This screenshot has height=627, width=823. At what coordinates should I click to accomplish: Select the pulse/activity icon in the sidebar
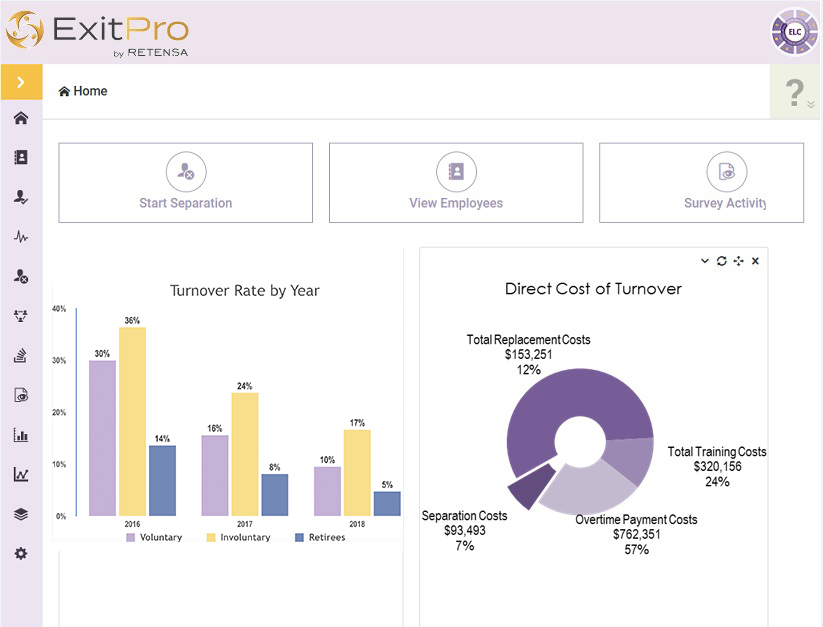[x=21, y=237]
